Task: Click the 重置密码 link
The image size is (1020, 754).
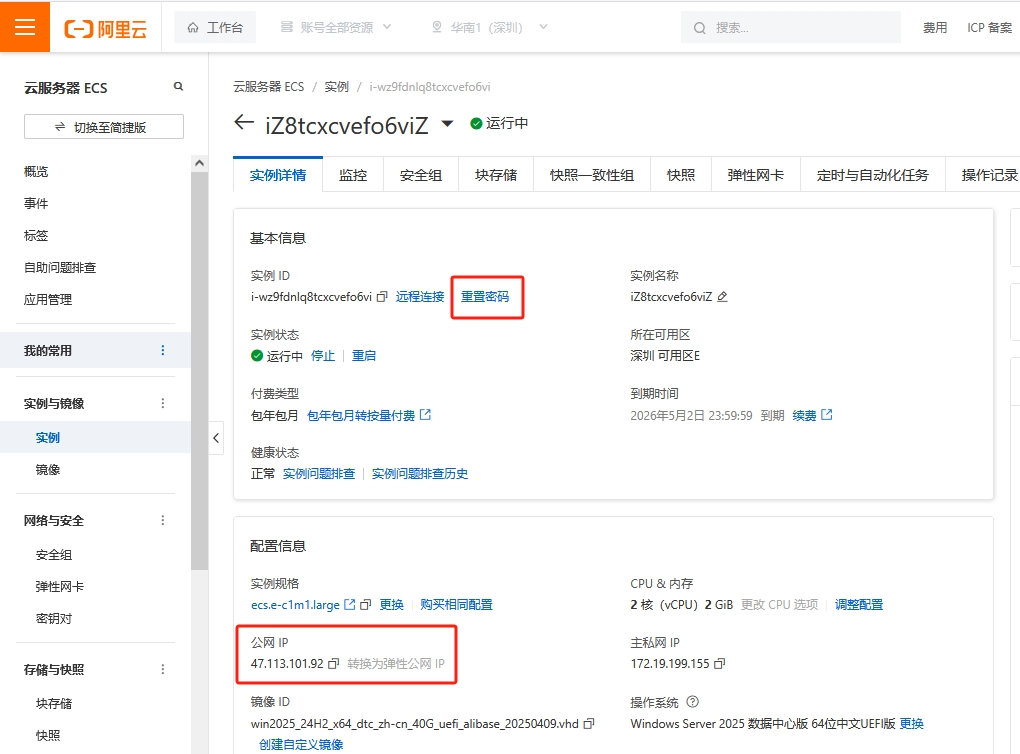Action: pos(485,297)
